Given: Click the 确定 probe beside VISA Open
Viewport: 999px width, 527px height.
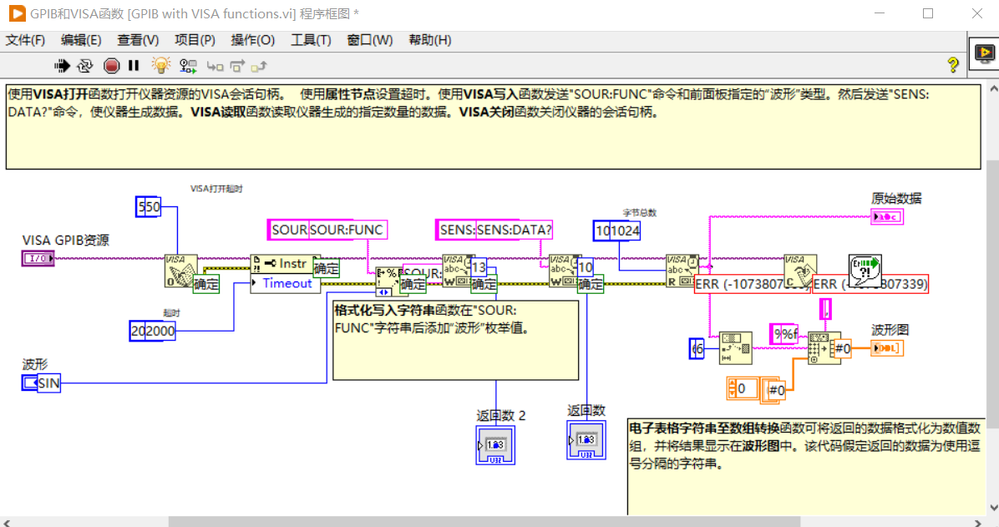Looking at the screenshot, I should [206, 284].
